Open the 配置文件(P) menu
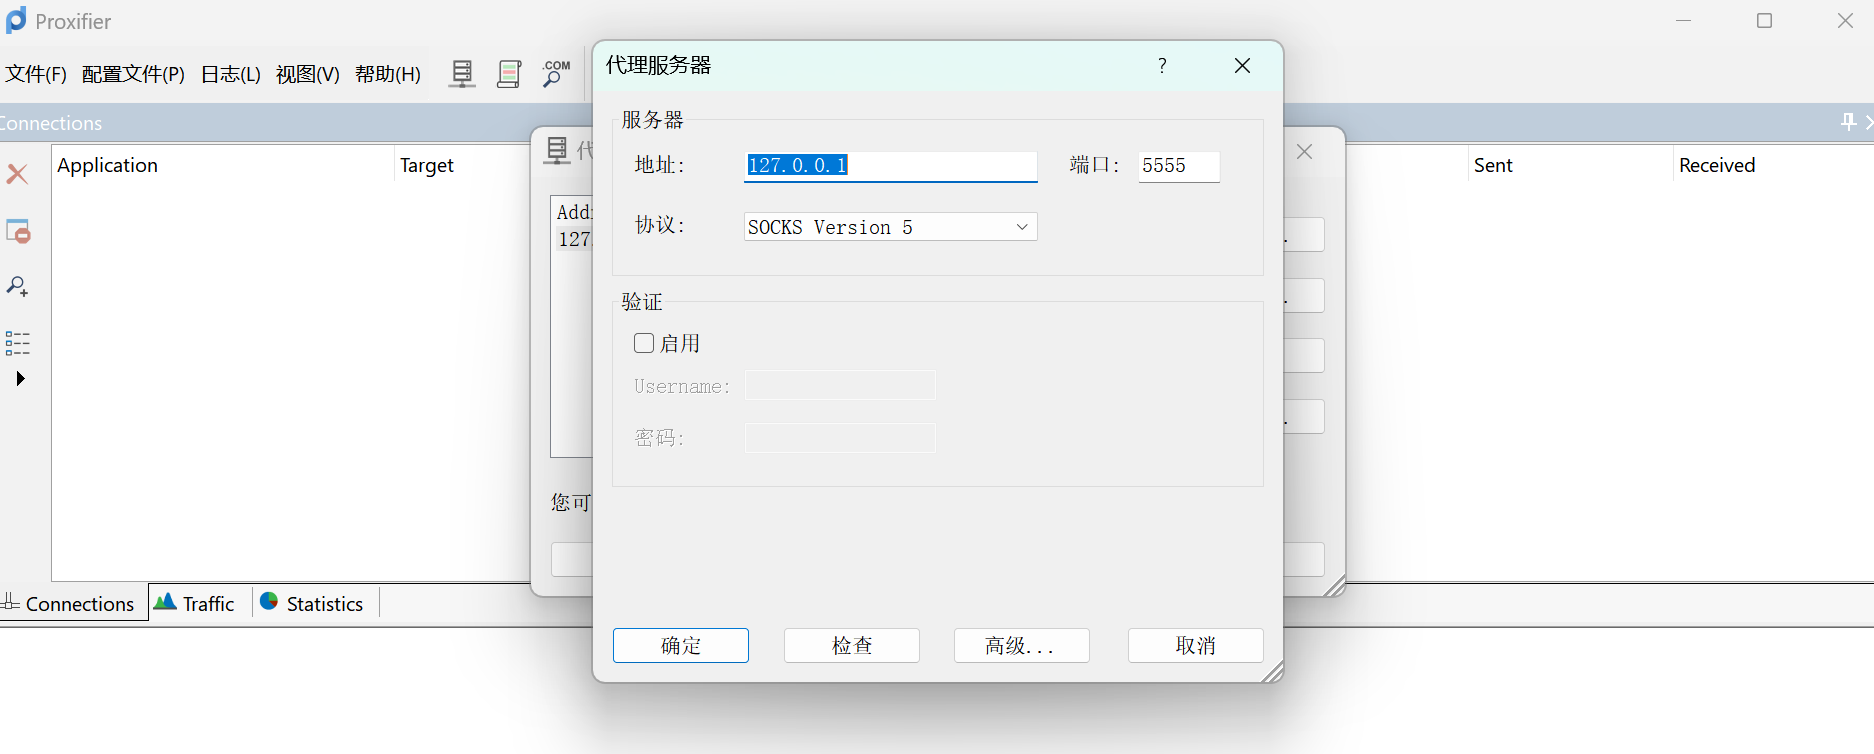 point(133,74)
